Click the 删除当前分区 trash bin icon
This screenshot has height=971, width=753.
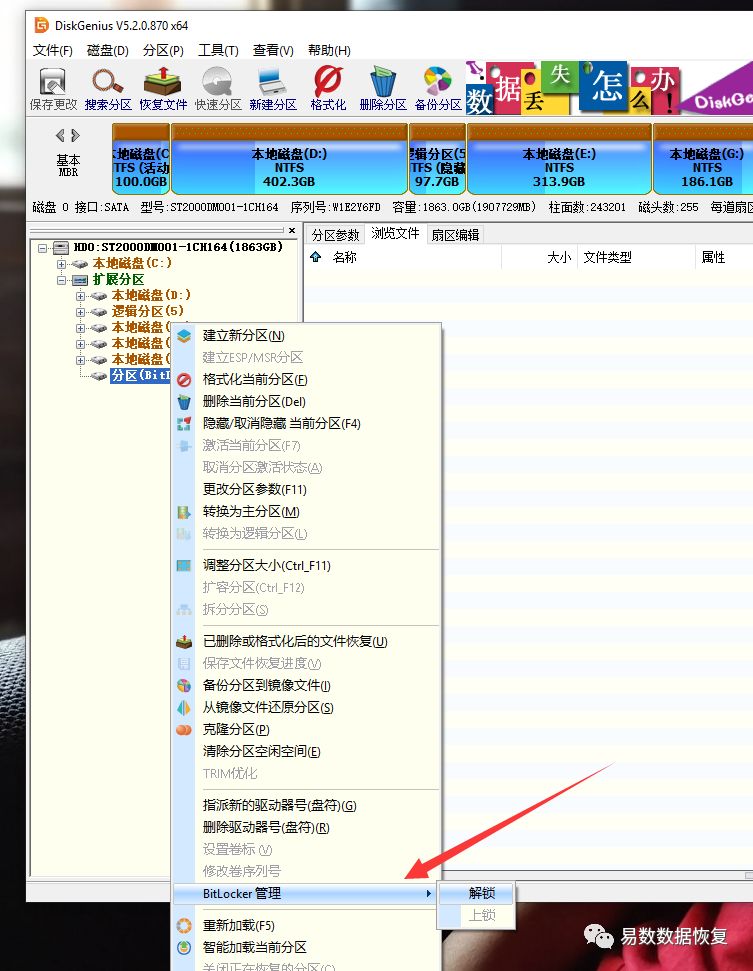pyautogui.click(x=184, y=402)
